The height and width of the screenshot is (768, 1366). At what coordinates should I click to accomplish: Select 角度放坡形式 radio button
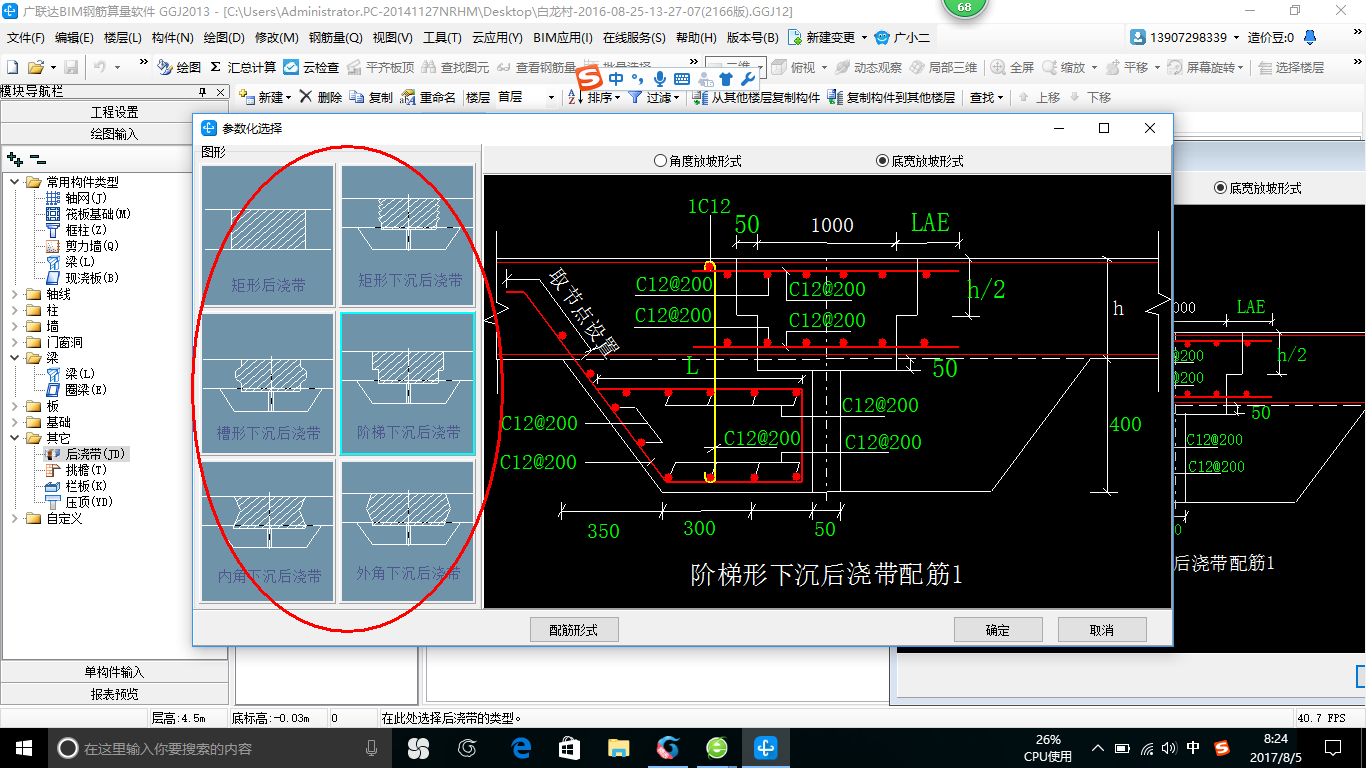(x=660, y=161)
